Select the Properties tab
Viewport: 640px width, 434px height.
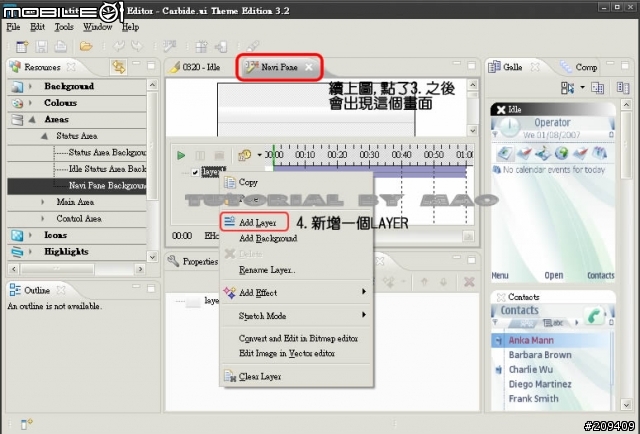click(193, 261)
